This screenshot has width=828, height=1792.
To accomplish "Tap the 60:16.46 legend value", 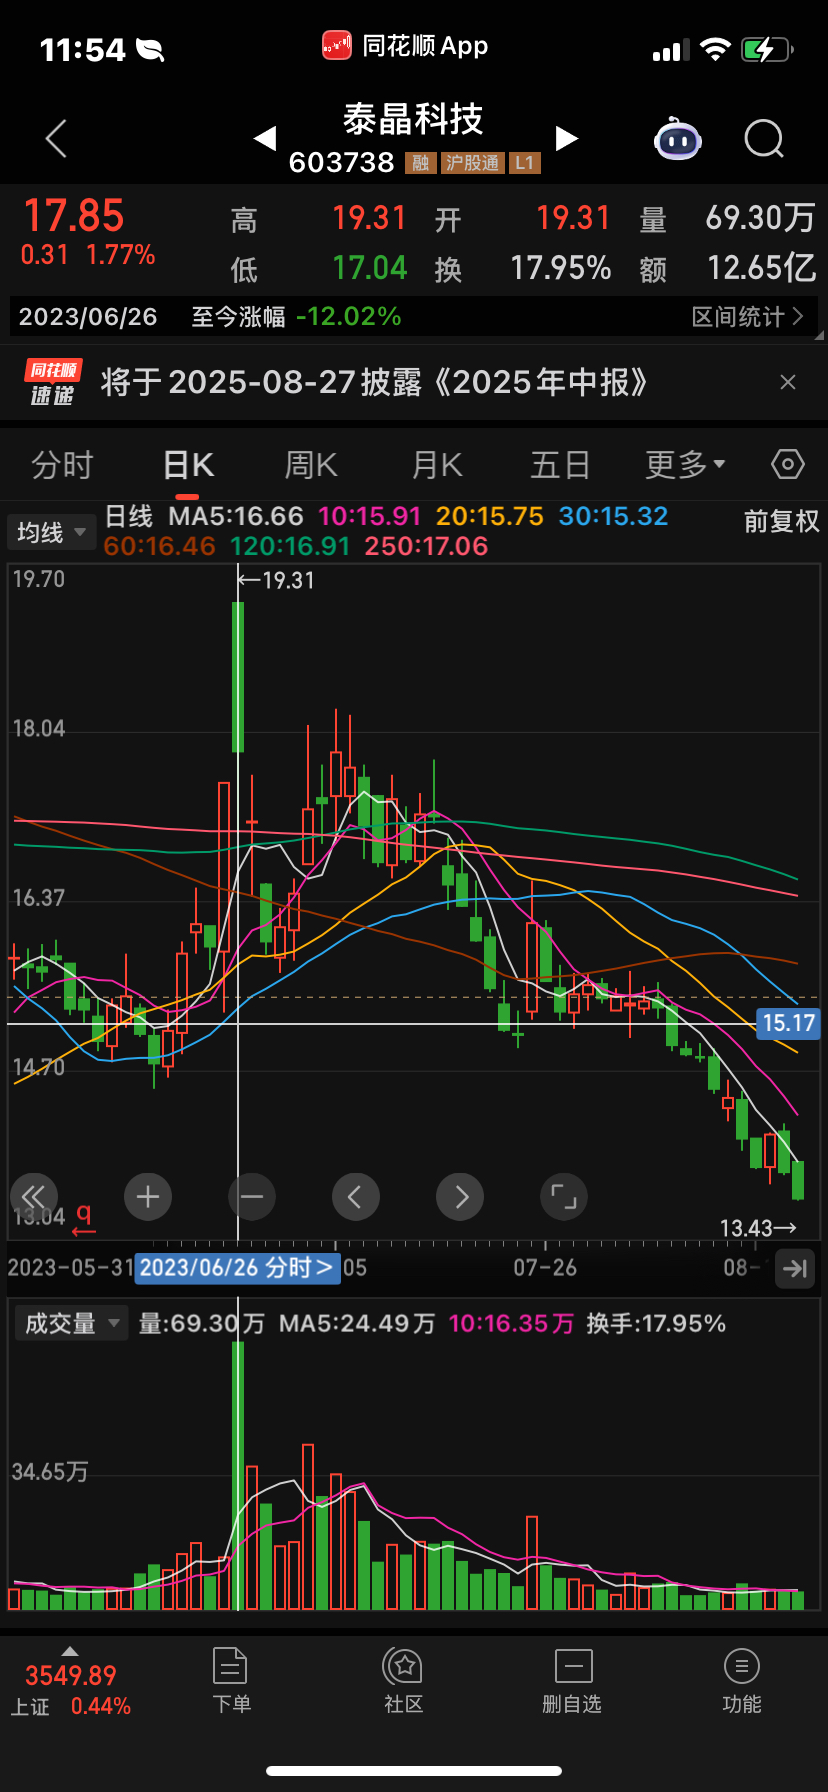I will [159, 547].
